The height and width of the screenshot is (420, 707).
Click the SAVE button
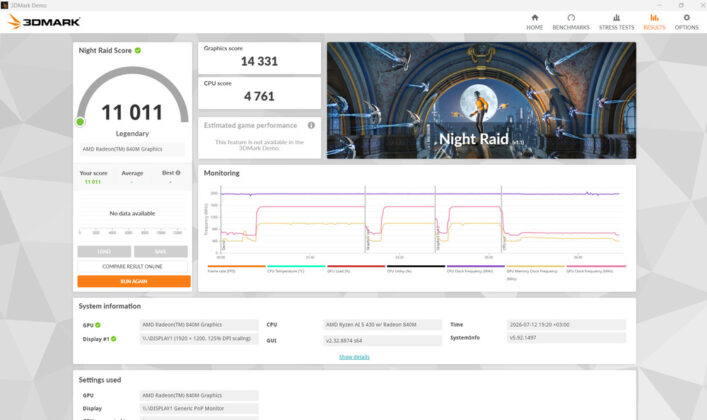coord(161,251)
